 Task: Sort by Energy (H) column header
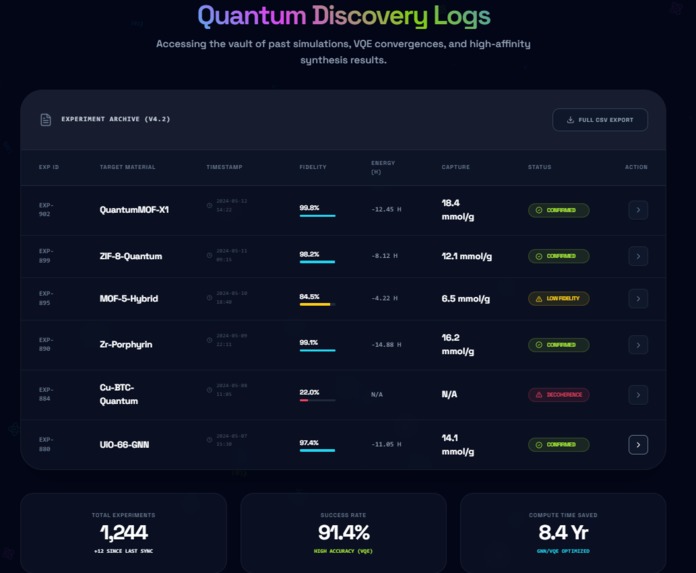383,167
